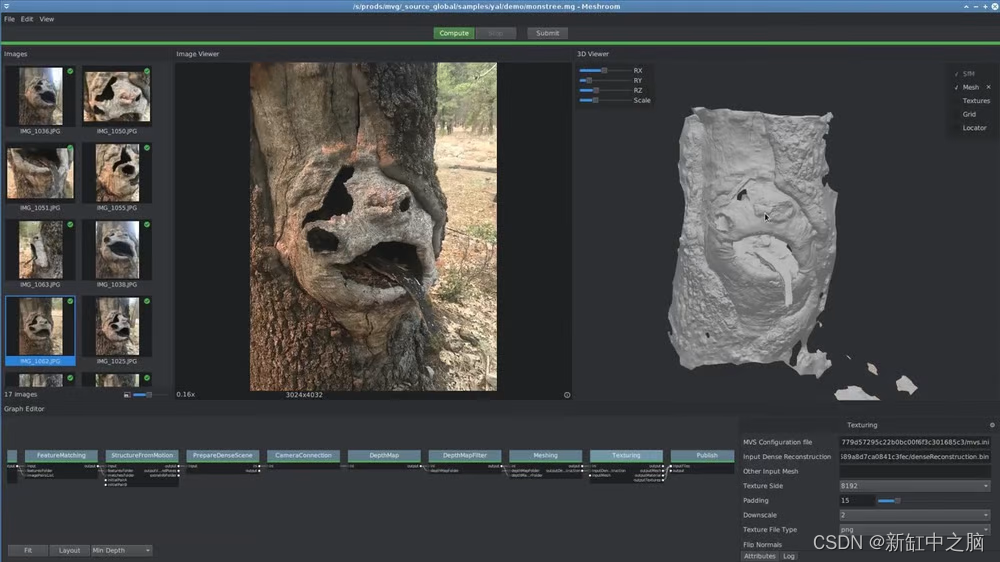Select the IMG_1050.JPG thumbnail
This screenshot has width=1000, height=562.
(117, 97)
